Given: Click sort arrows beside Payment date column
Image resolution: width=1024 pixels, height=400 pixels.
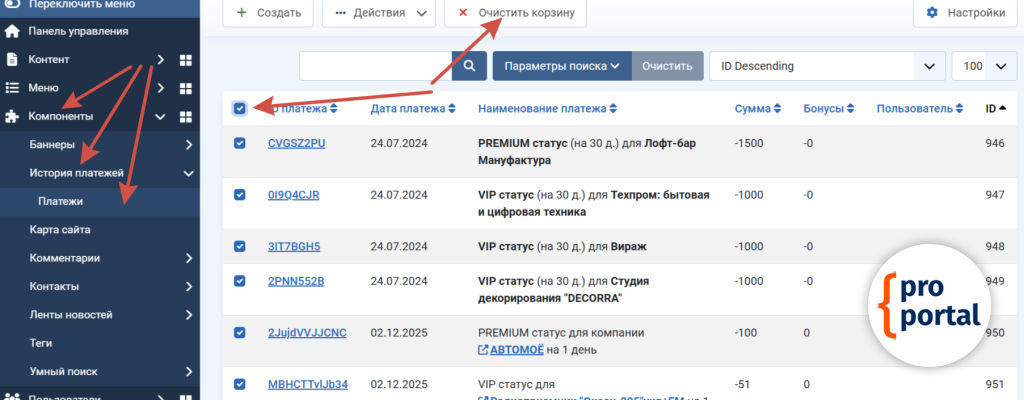Looking at the screenshot, I should coord(452,109).
